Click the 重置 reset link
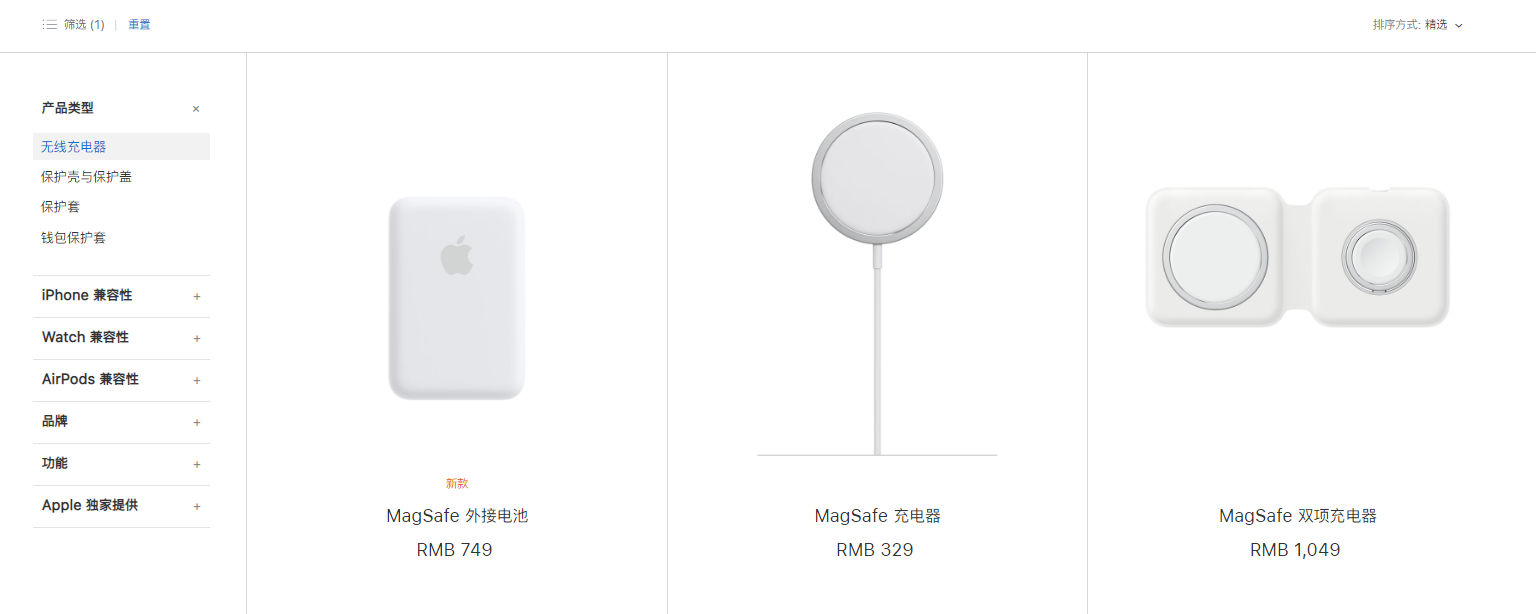This screenshot has height=614, width=1536. point(139,25)
